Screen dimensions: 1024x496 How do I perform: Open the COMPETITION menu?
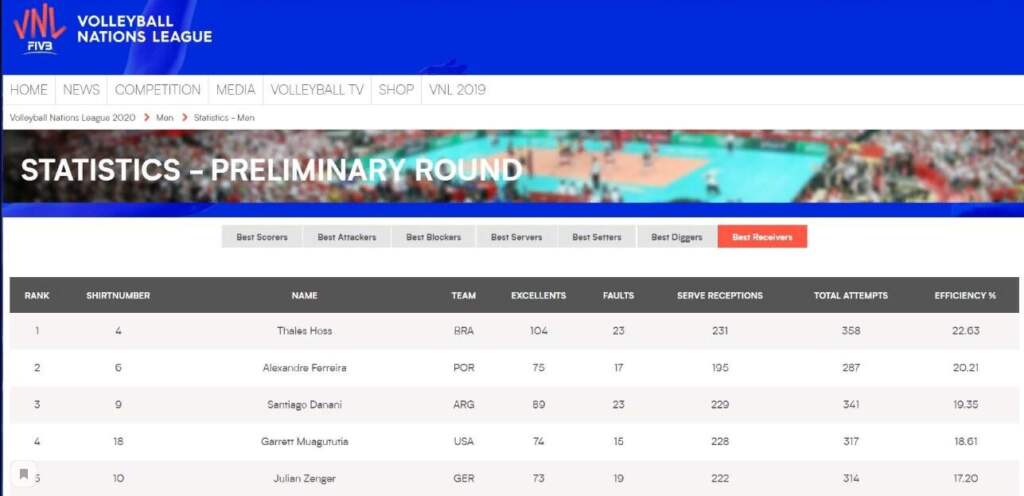(158, 90)
